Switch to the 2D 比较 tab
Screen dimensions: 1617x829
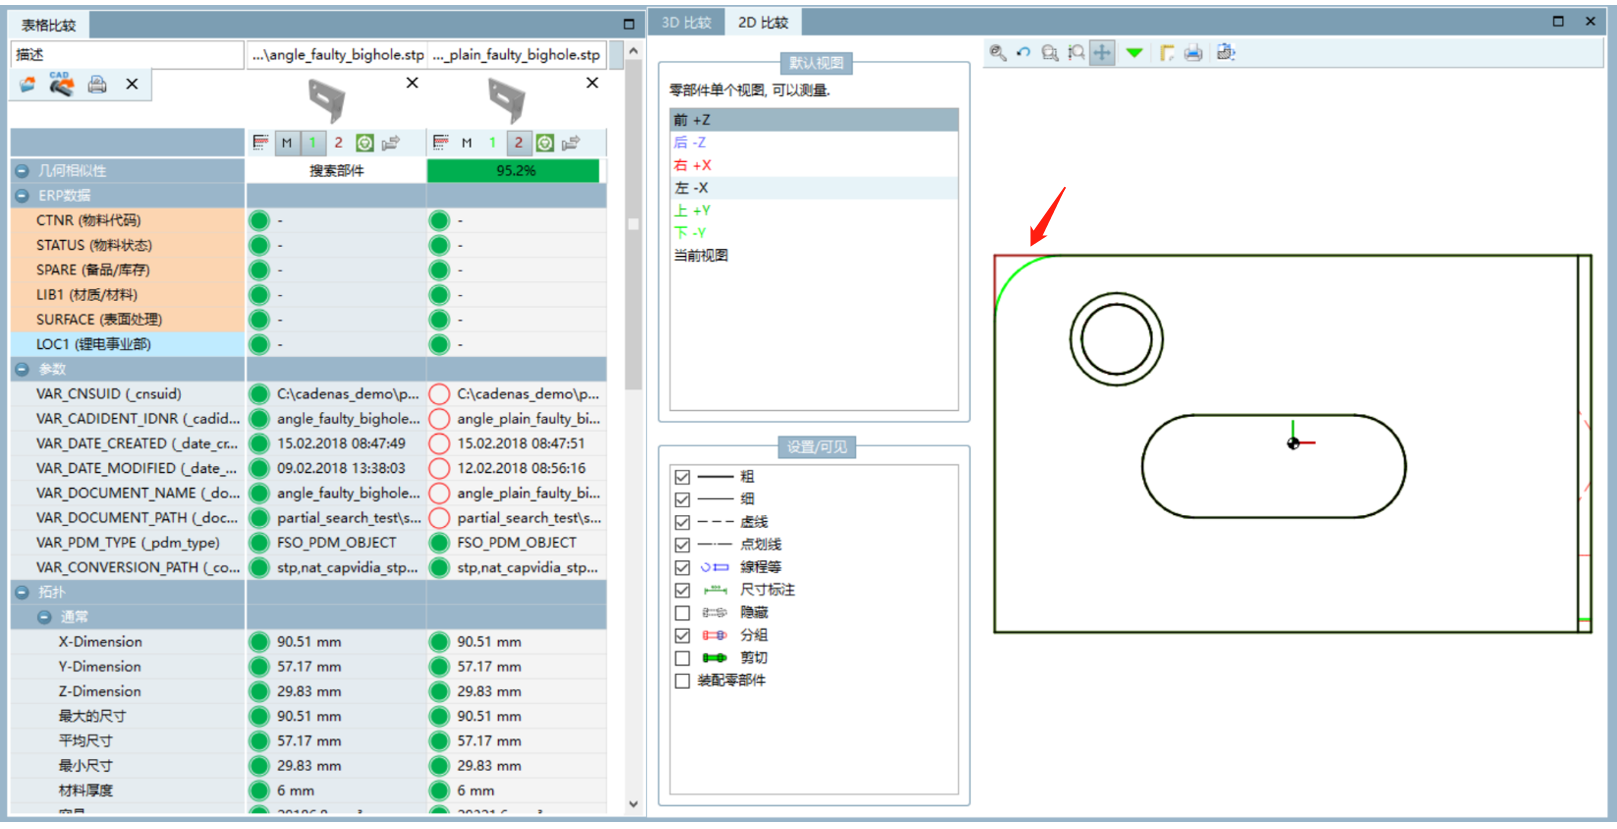point(763,22)
